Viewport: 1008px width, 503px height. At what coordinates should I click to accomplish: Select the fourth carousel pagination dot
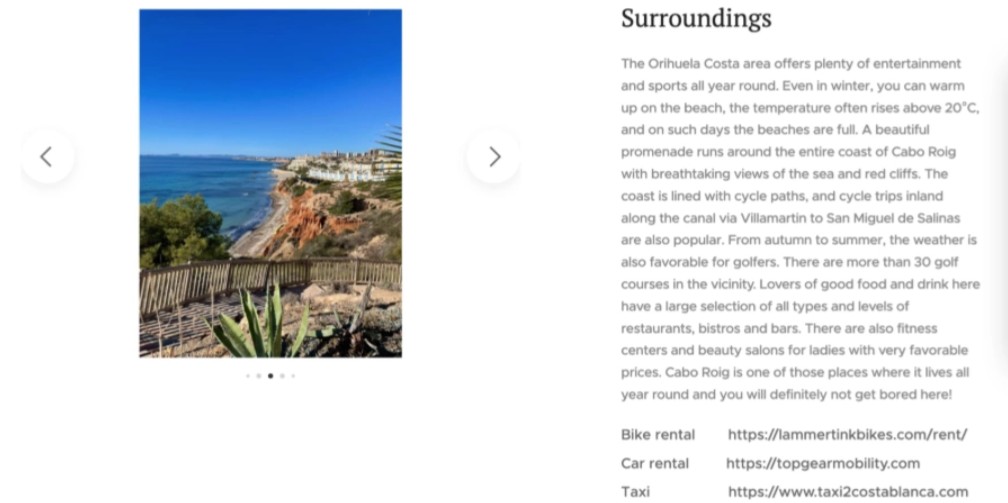click(x=282, y=376)
